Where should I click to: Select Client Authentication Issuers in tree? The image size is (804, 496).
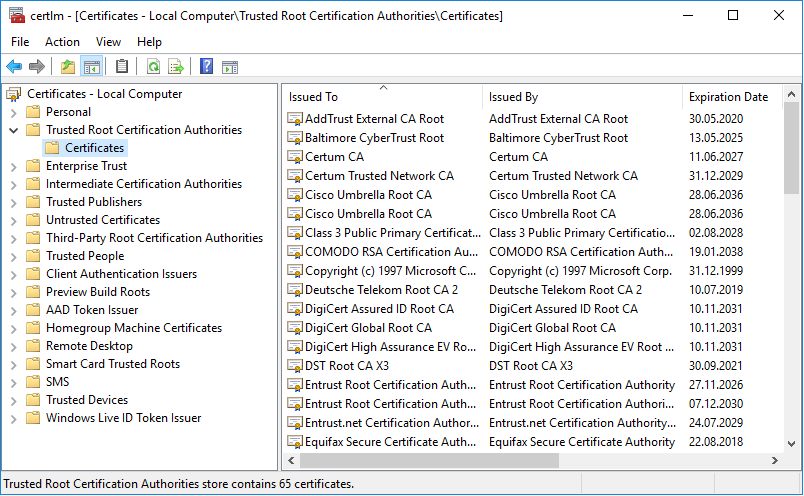point(122,274)
